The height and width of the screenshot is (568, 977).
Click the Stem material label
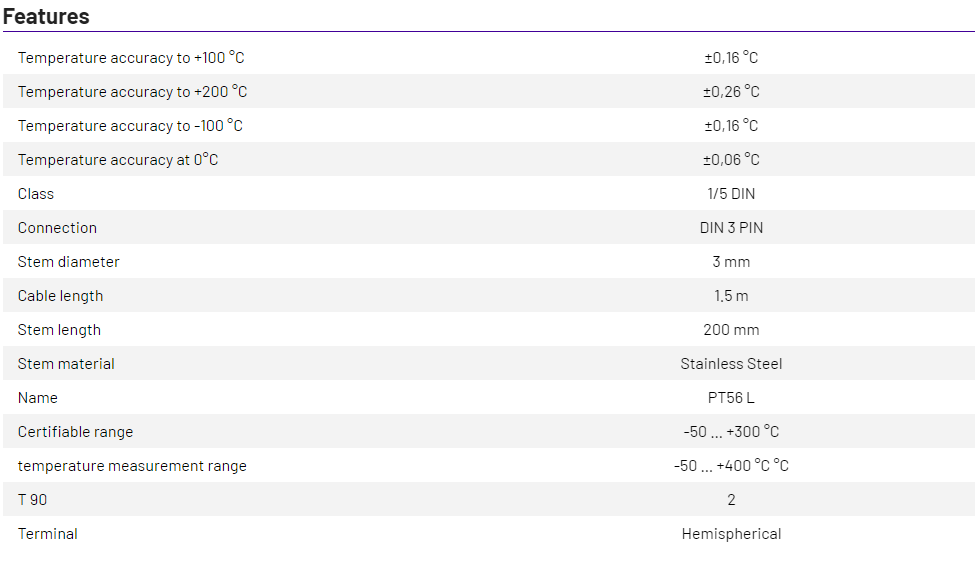pos(66,364)
